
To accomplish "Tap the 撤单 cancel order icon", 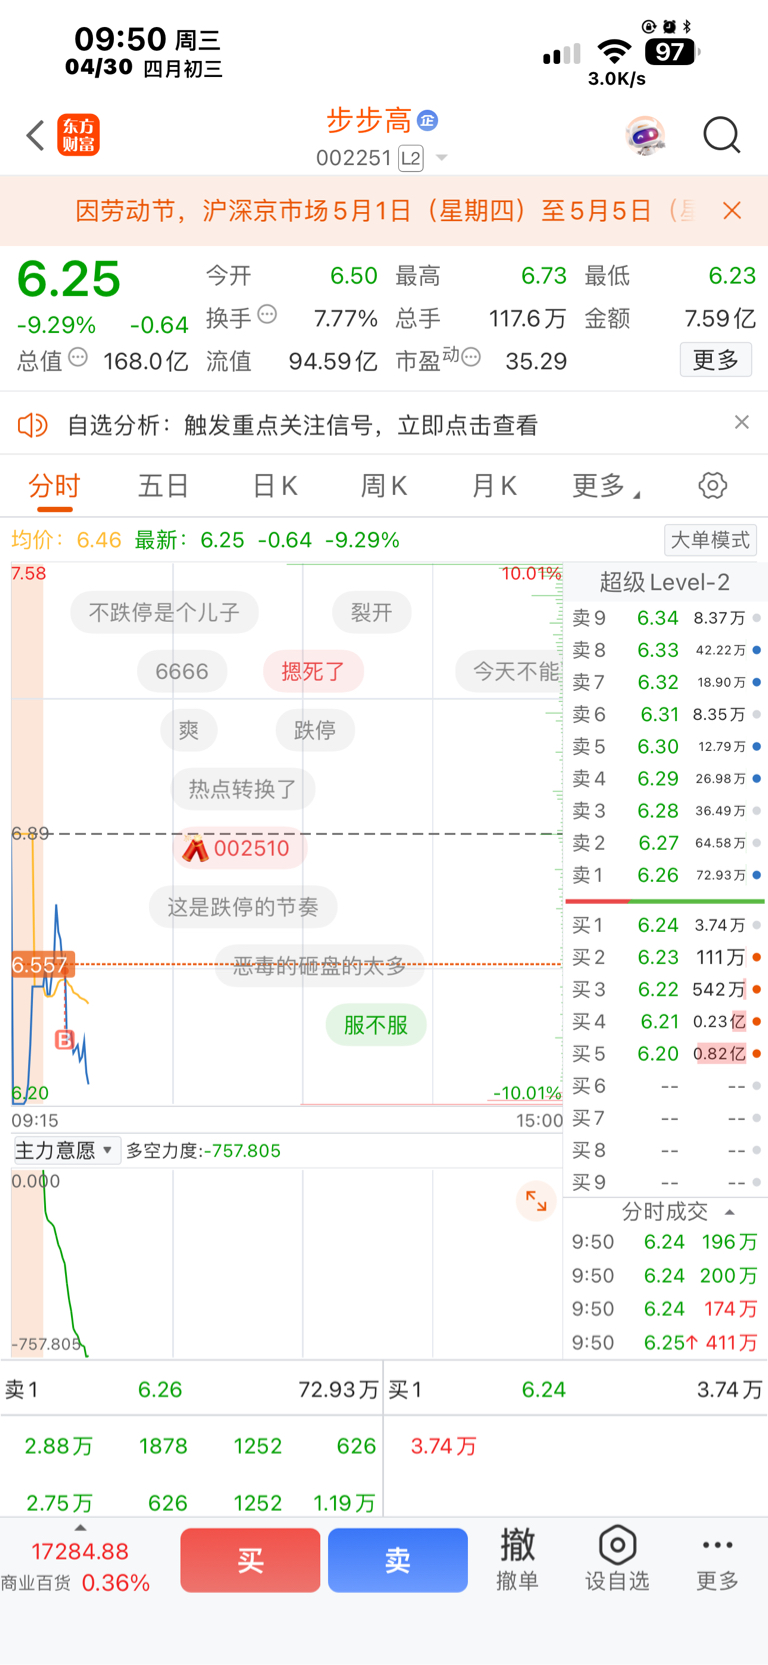I will 517,1560.
